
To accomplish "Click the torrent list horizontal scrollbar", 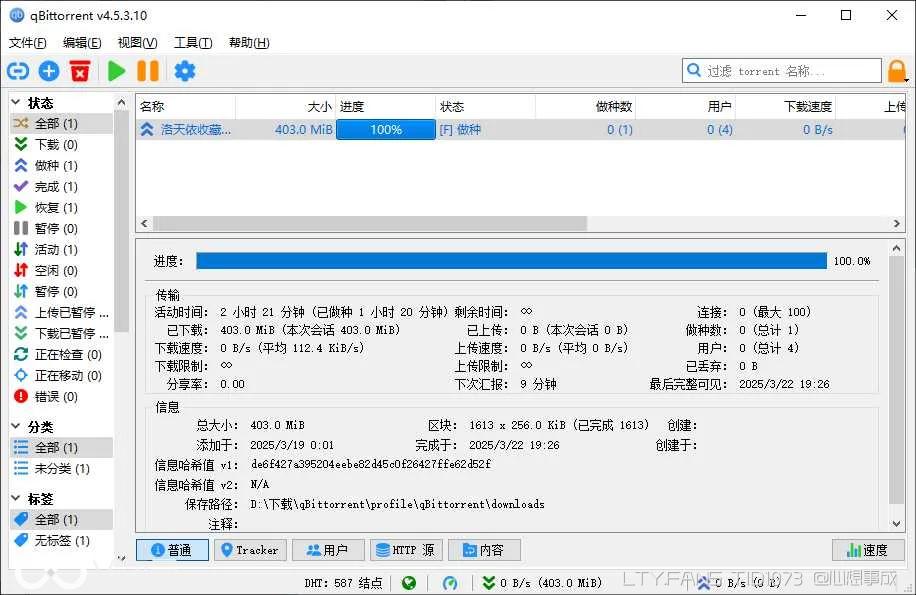I will (x=370, y=224).
